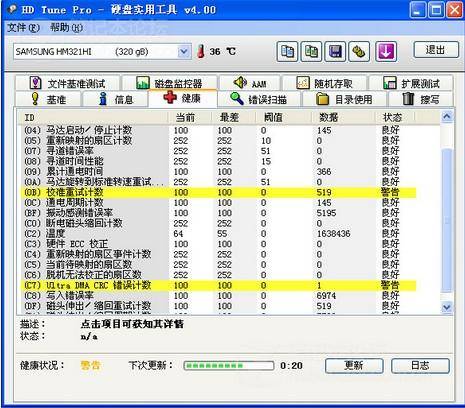Click the 更新 button
465x408 pixels.
click(x=354, y=366)
